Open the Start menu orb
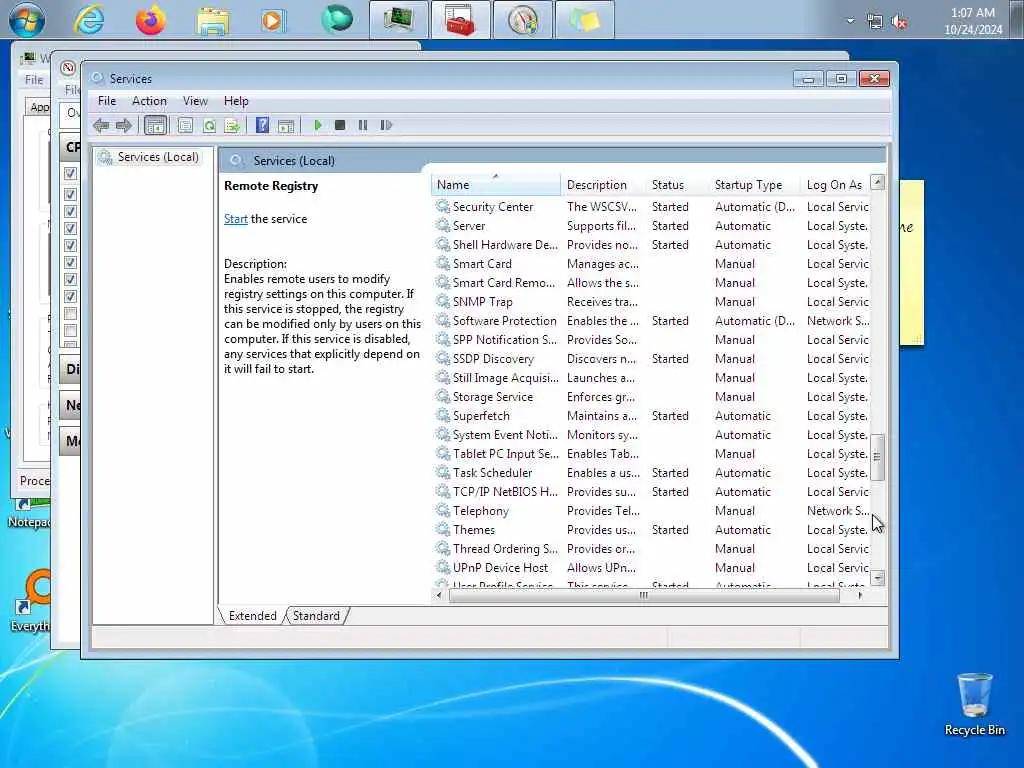This screenshot has height=768, width=1024. pyautogui.click(x=27, y=19)
